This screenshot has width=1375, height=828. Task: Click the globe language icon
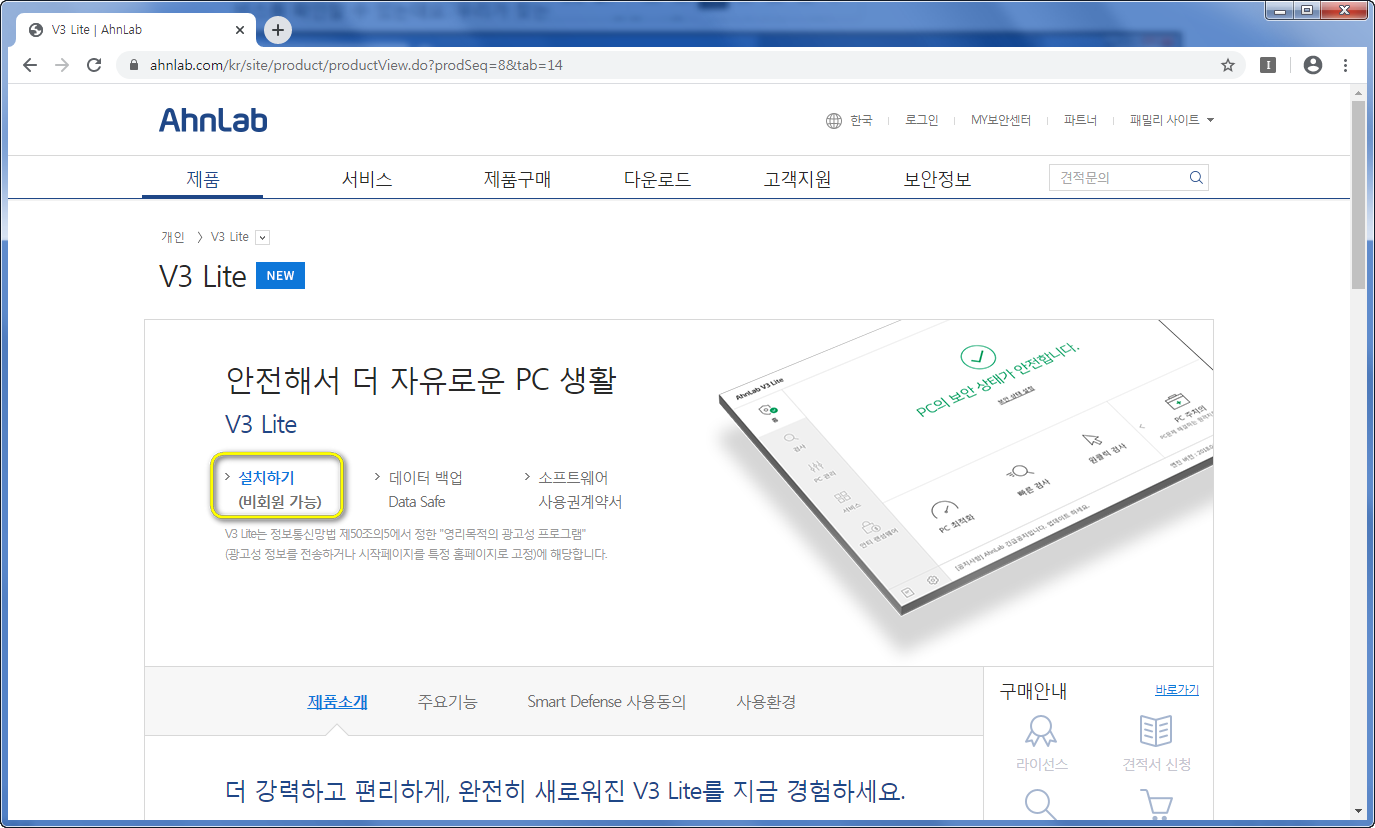[834, 121]
